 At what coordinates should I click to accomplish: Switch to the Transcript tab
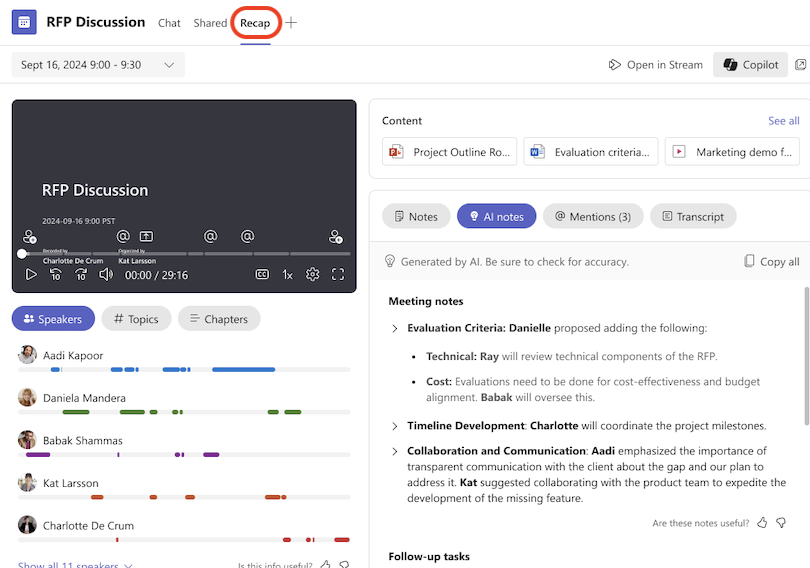click(693, 216)
